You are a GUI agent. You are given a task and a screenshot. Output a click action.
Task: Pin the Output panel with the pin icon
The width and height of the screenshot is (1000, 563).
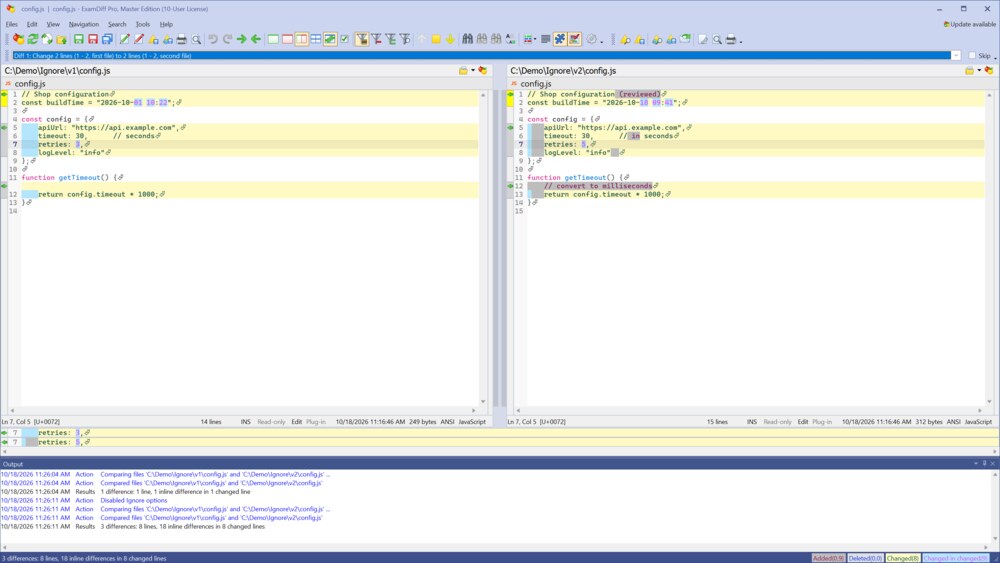point(984,464)
